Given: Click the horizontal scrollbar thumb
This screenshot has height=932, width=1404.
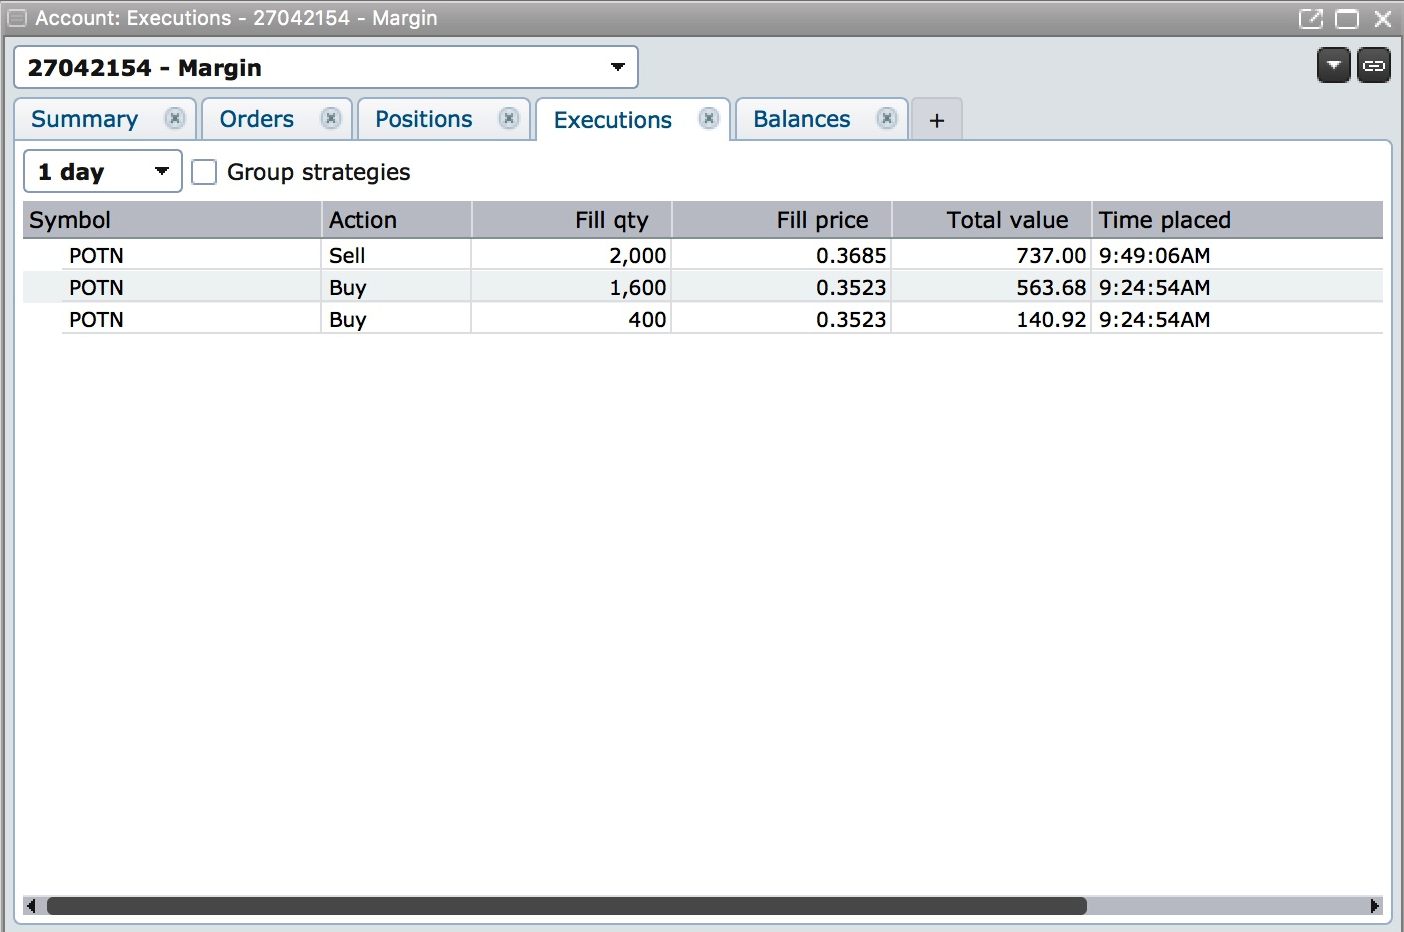Looking at the screenshot, I should pyautogui.click(x=566, y=906).
